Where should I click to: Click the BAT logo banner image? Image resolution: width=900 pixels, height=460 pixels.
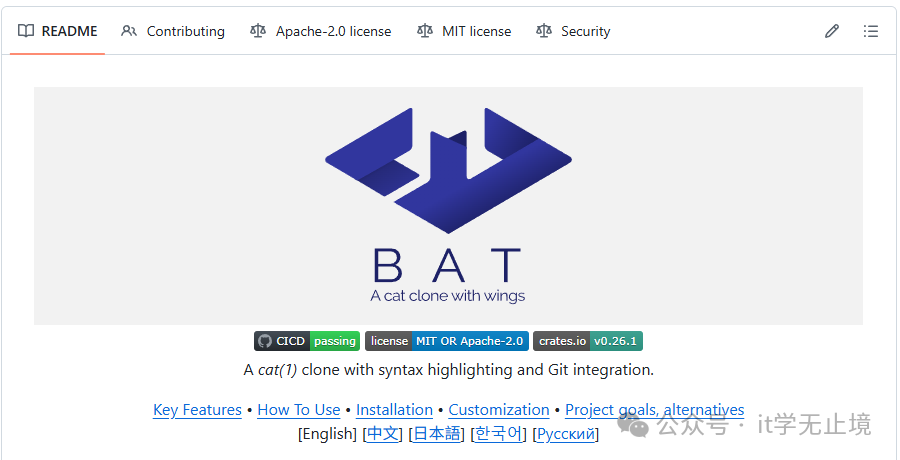pyautogui.click(x=448, y=206)
